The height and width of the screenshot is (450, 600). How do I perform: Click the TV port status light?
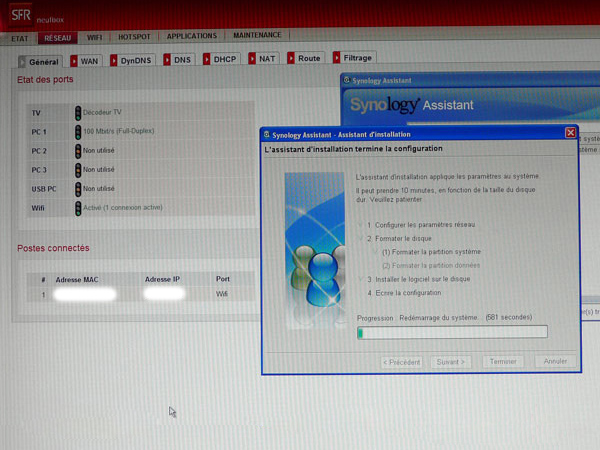78,113
